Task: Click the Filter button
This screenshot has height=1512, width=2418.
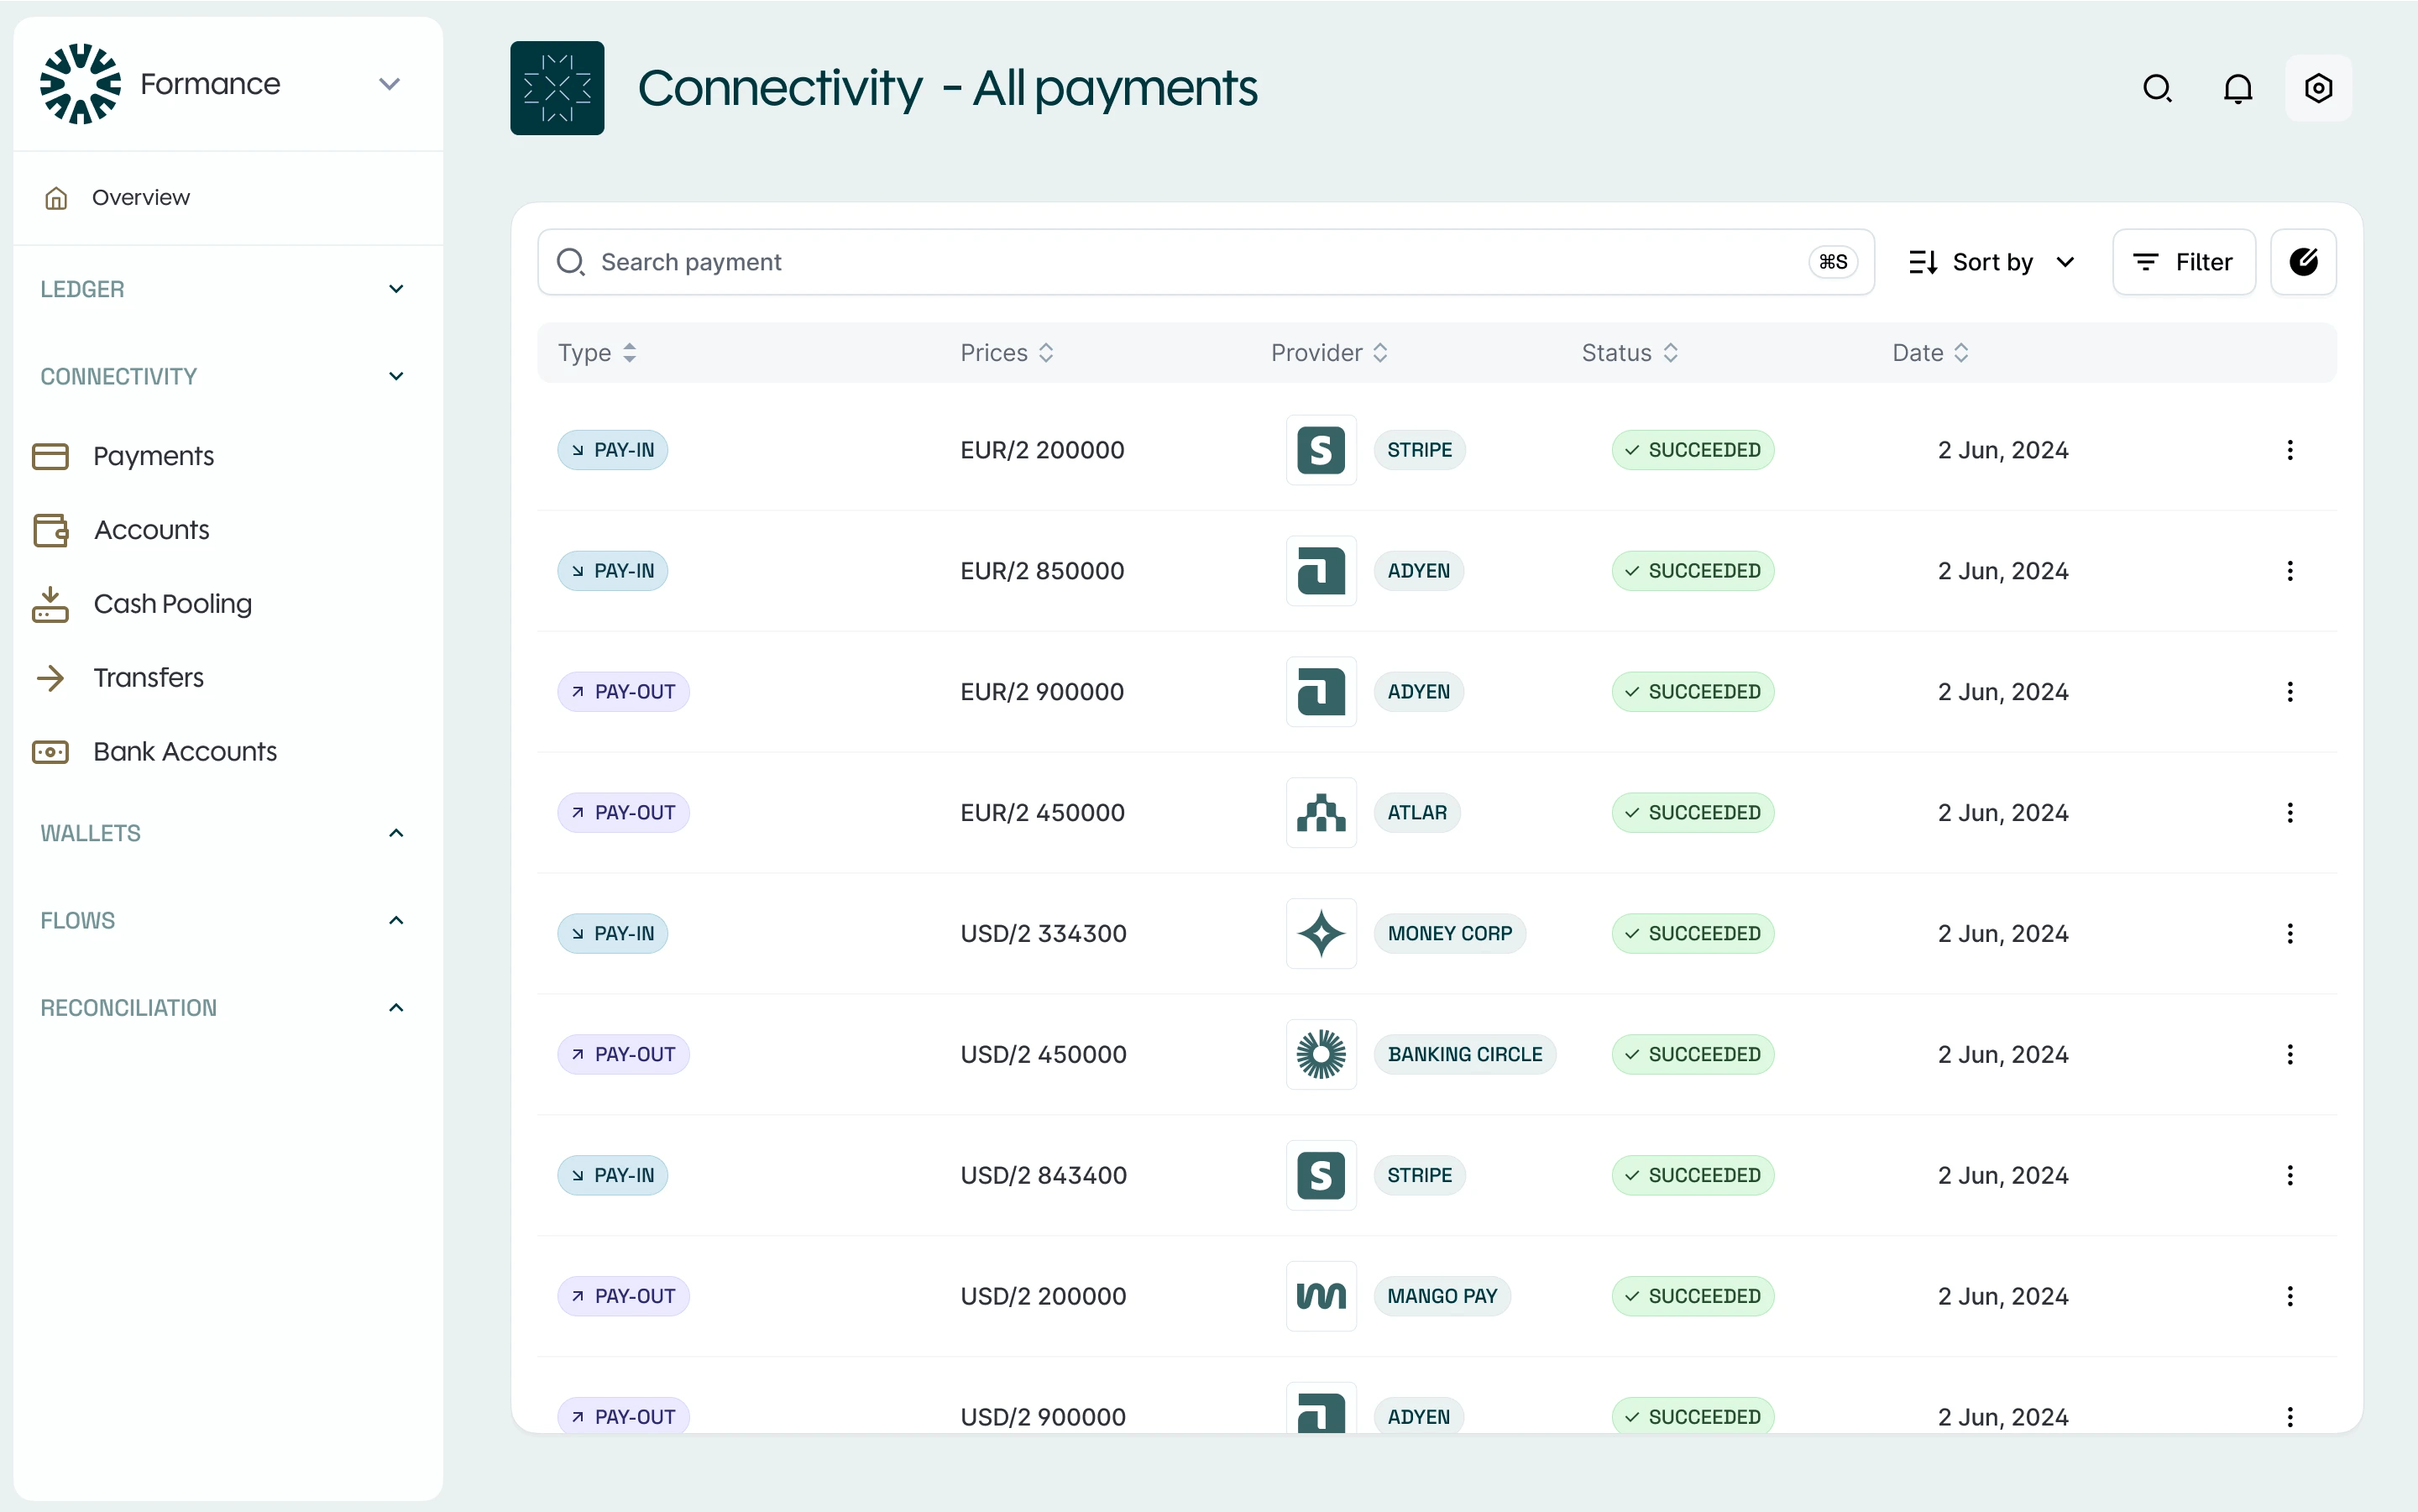Action: (x=2184, y=261)
